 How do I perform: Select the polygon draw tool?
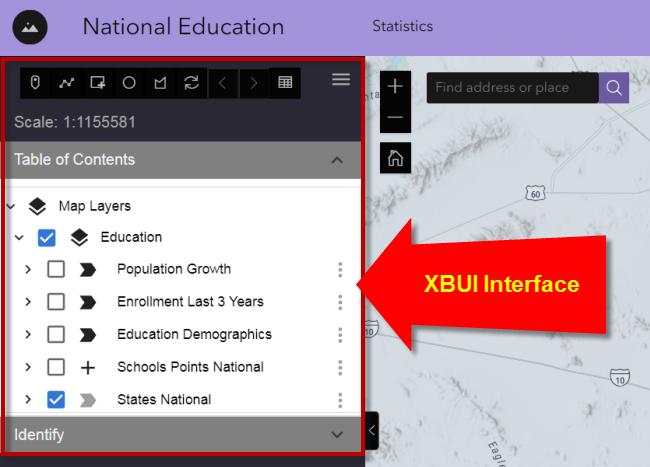coord(160,83)
